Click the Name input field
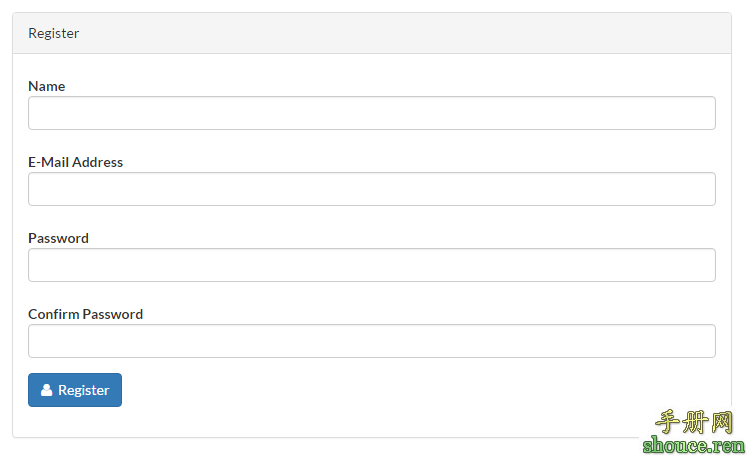The image size is (747, 456). 371,113
